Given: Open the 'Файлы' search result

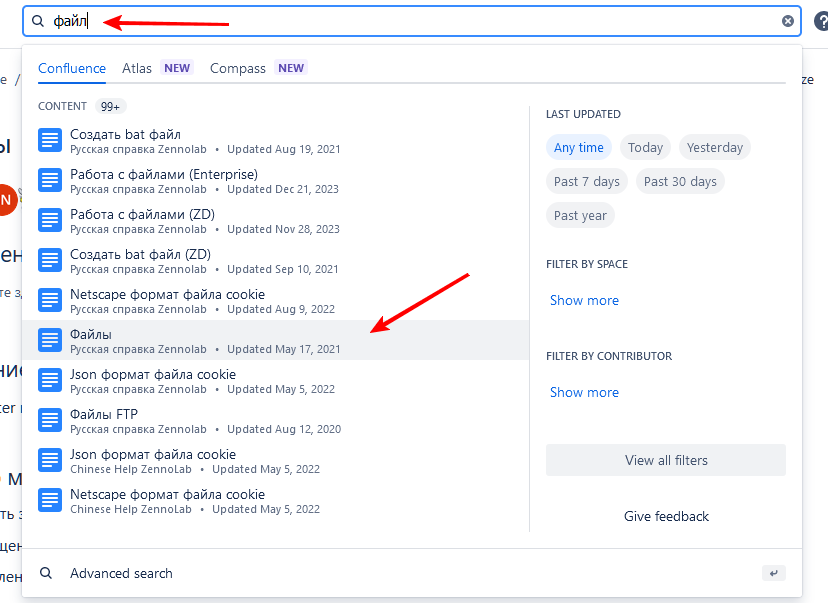Looking at the screenshot, I should point(91,334).
